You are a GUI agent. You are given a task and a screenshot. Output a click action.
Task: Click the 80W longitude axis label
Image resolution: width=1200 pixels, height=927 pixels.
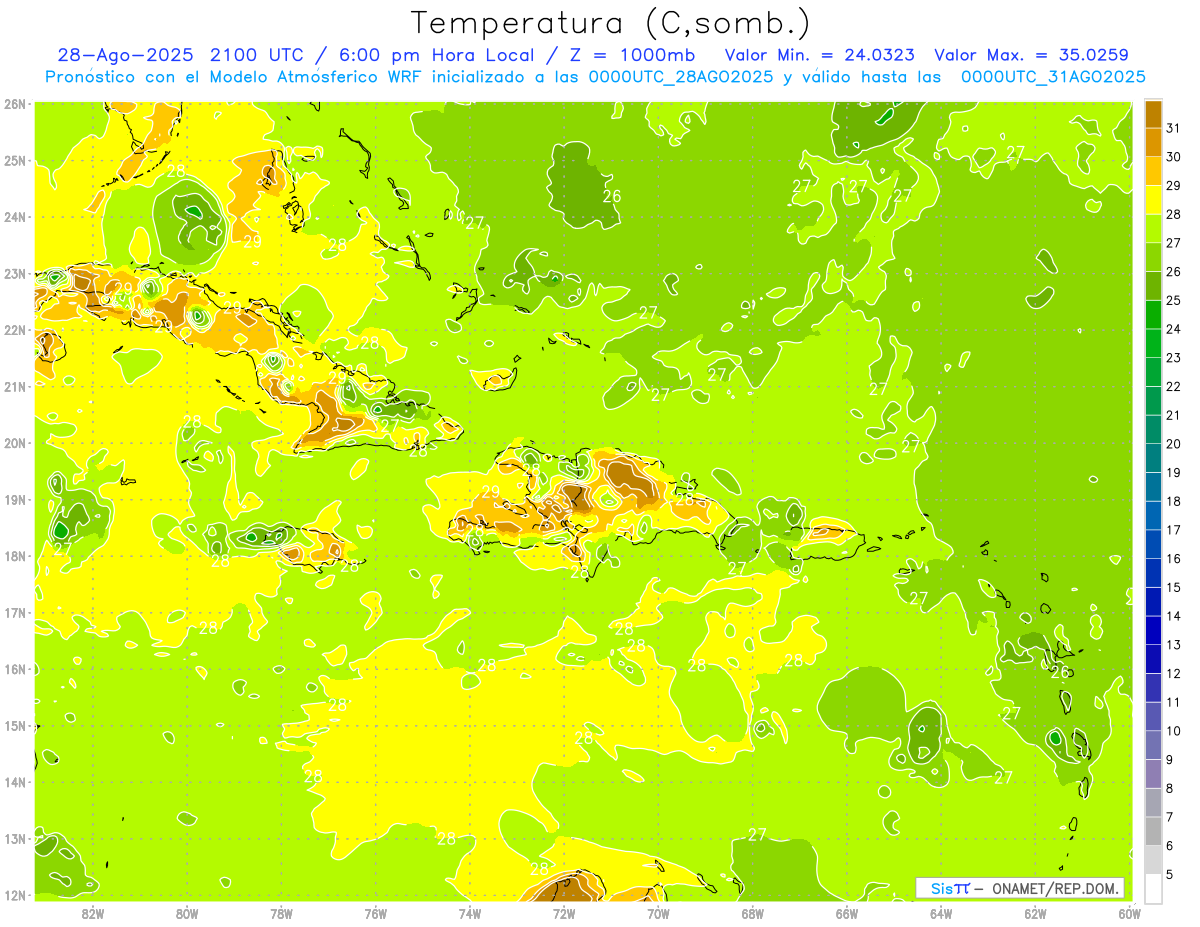(187, 913)
